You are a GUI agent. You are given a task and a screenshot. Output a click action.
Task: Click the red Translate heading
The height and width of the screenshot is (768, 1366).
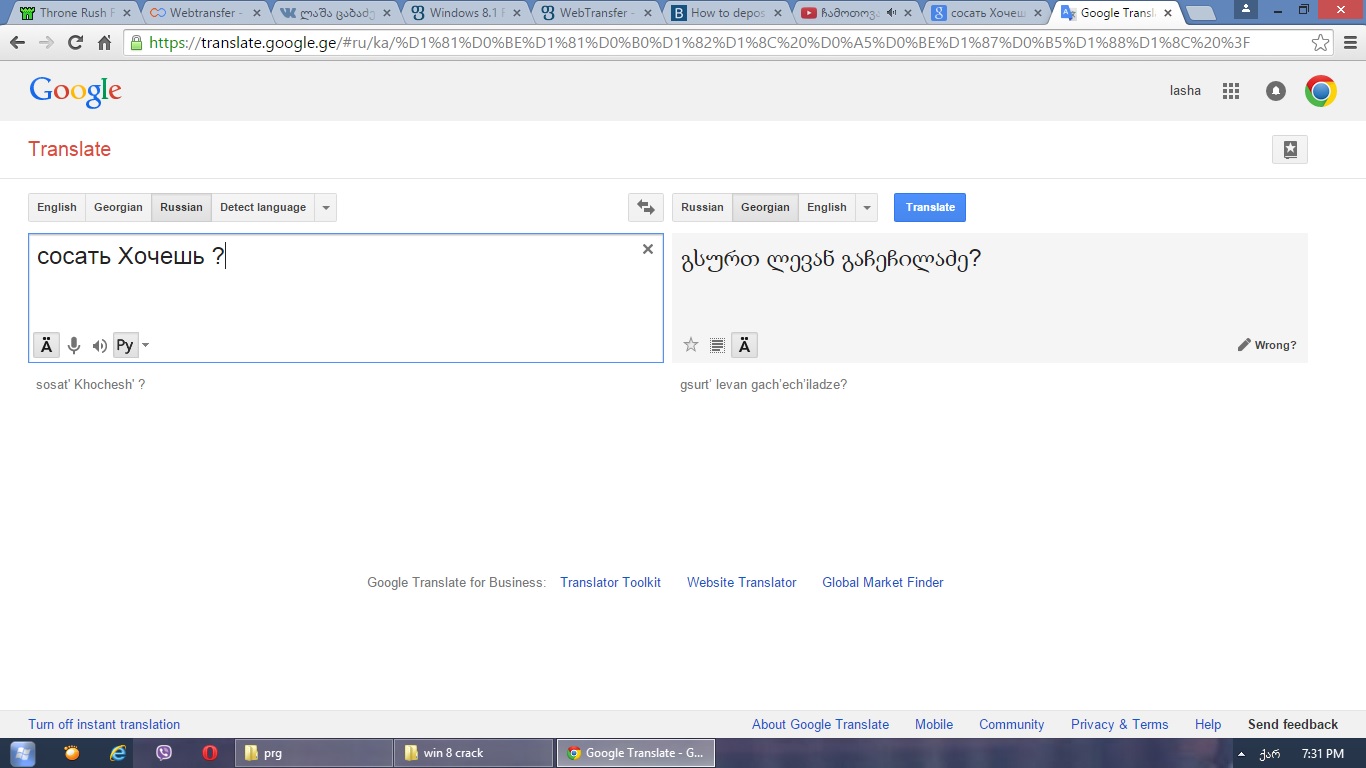69,149
